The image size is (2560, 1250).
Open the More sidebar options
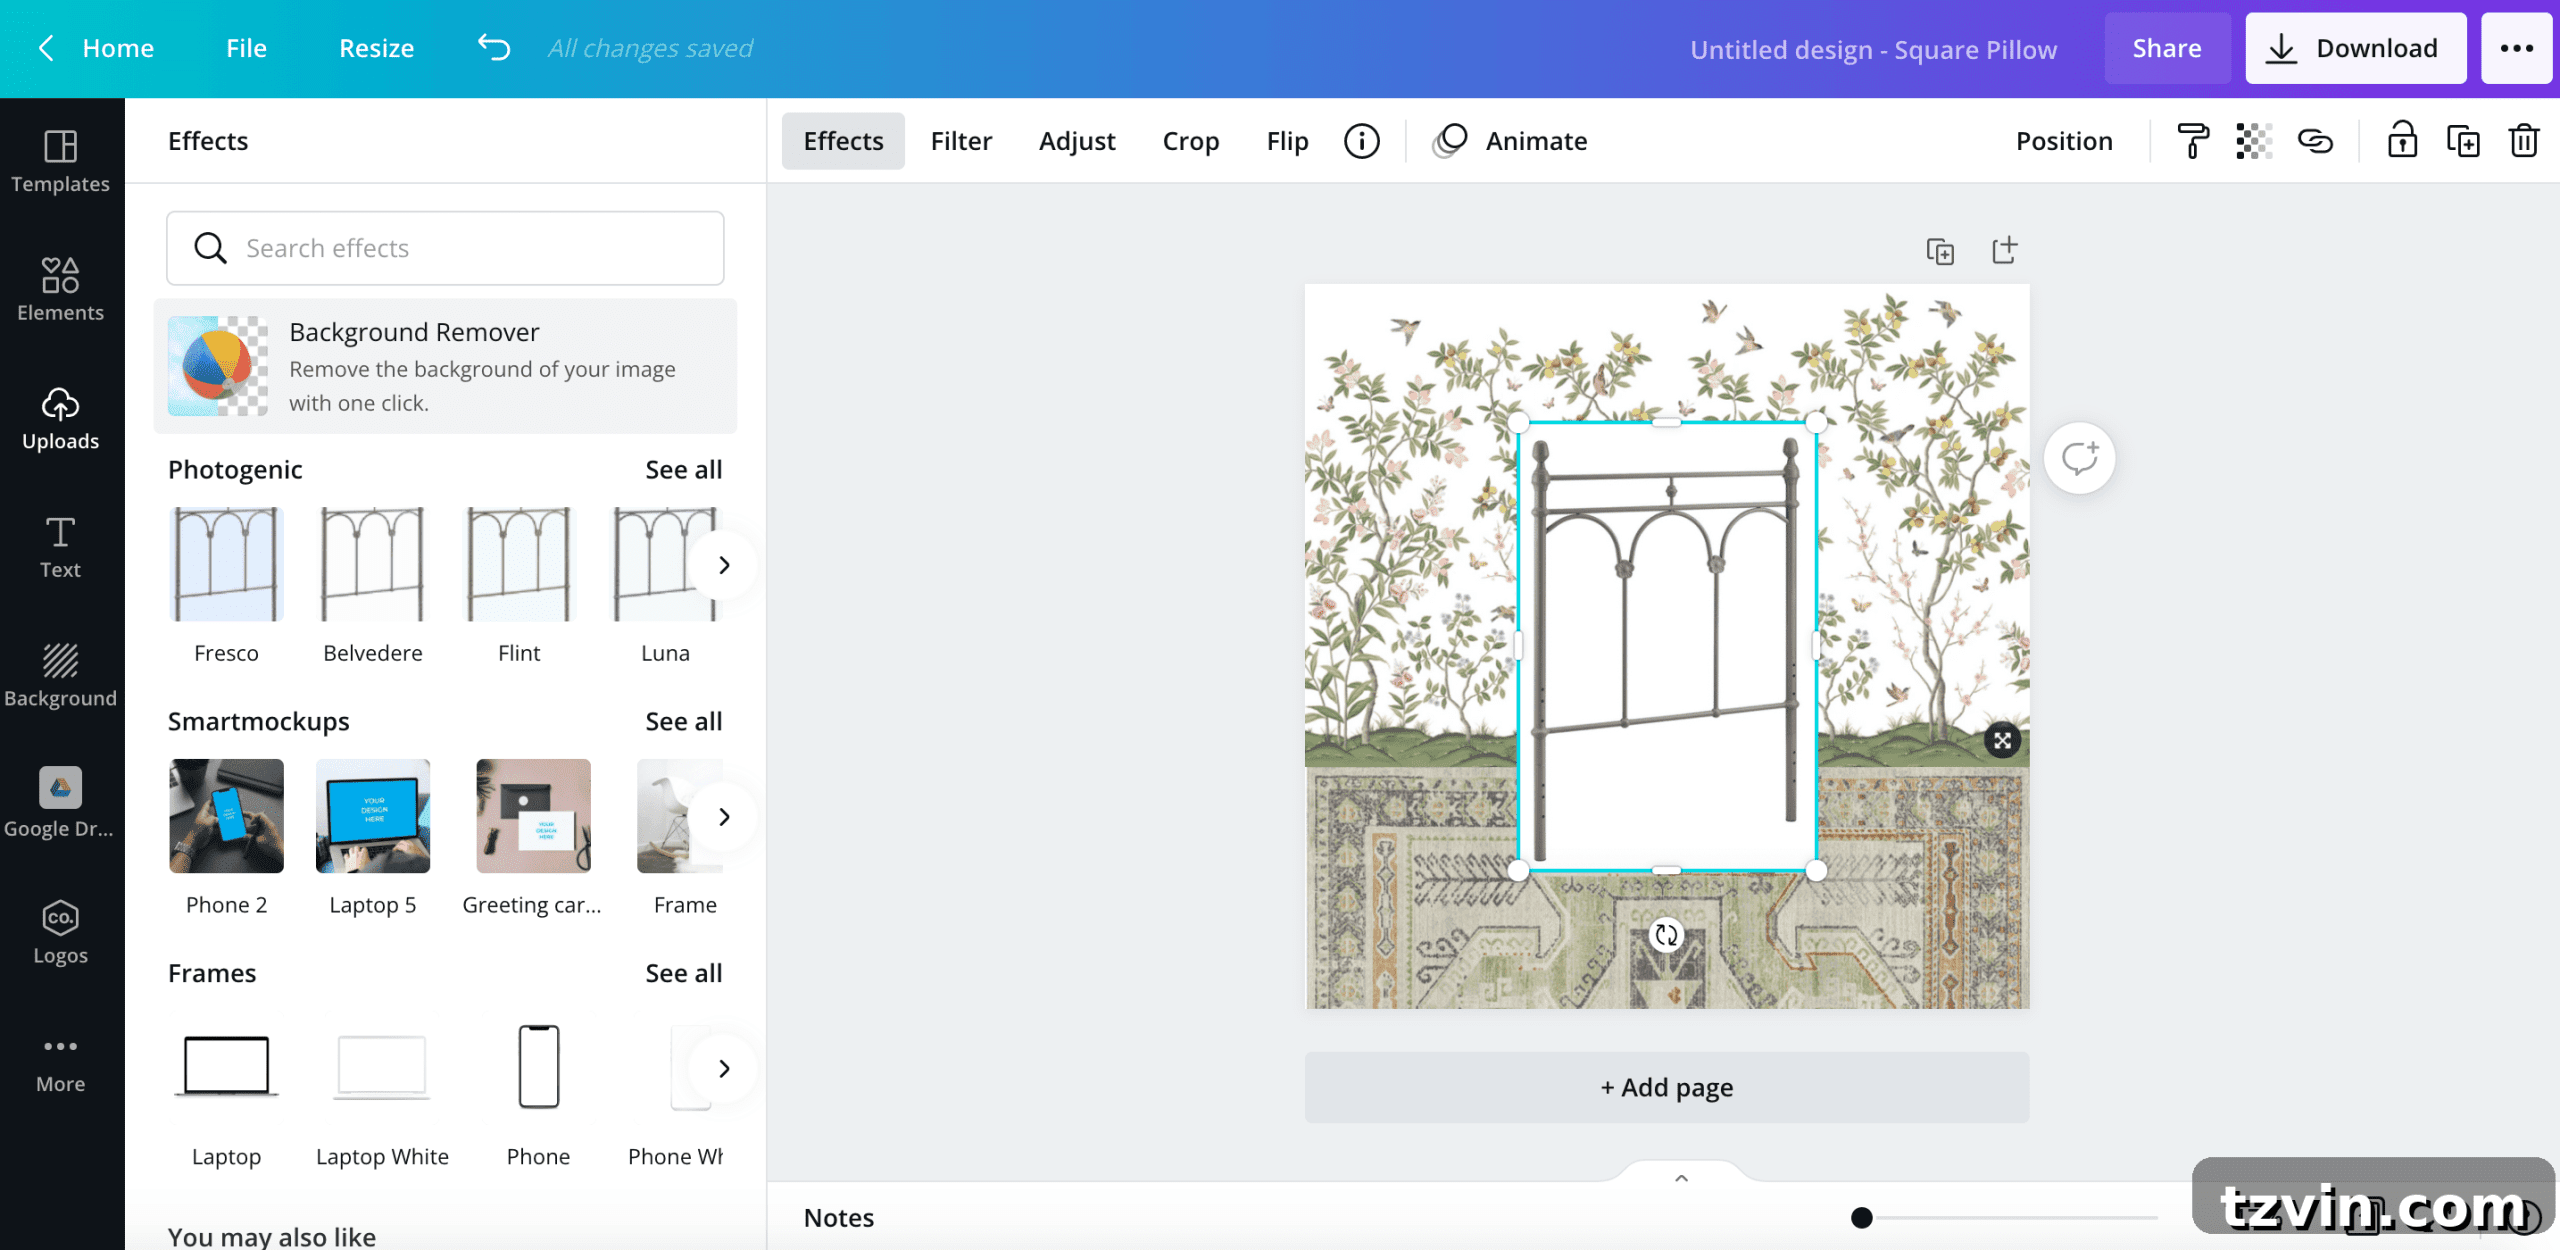[60, 1063]
